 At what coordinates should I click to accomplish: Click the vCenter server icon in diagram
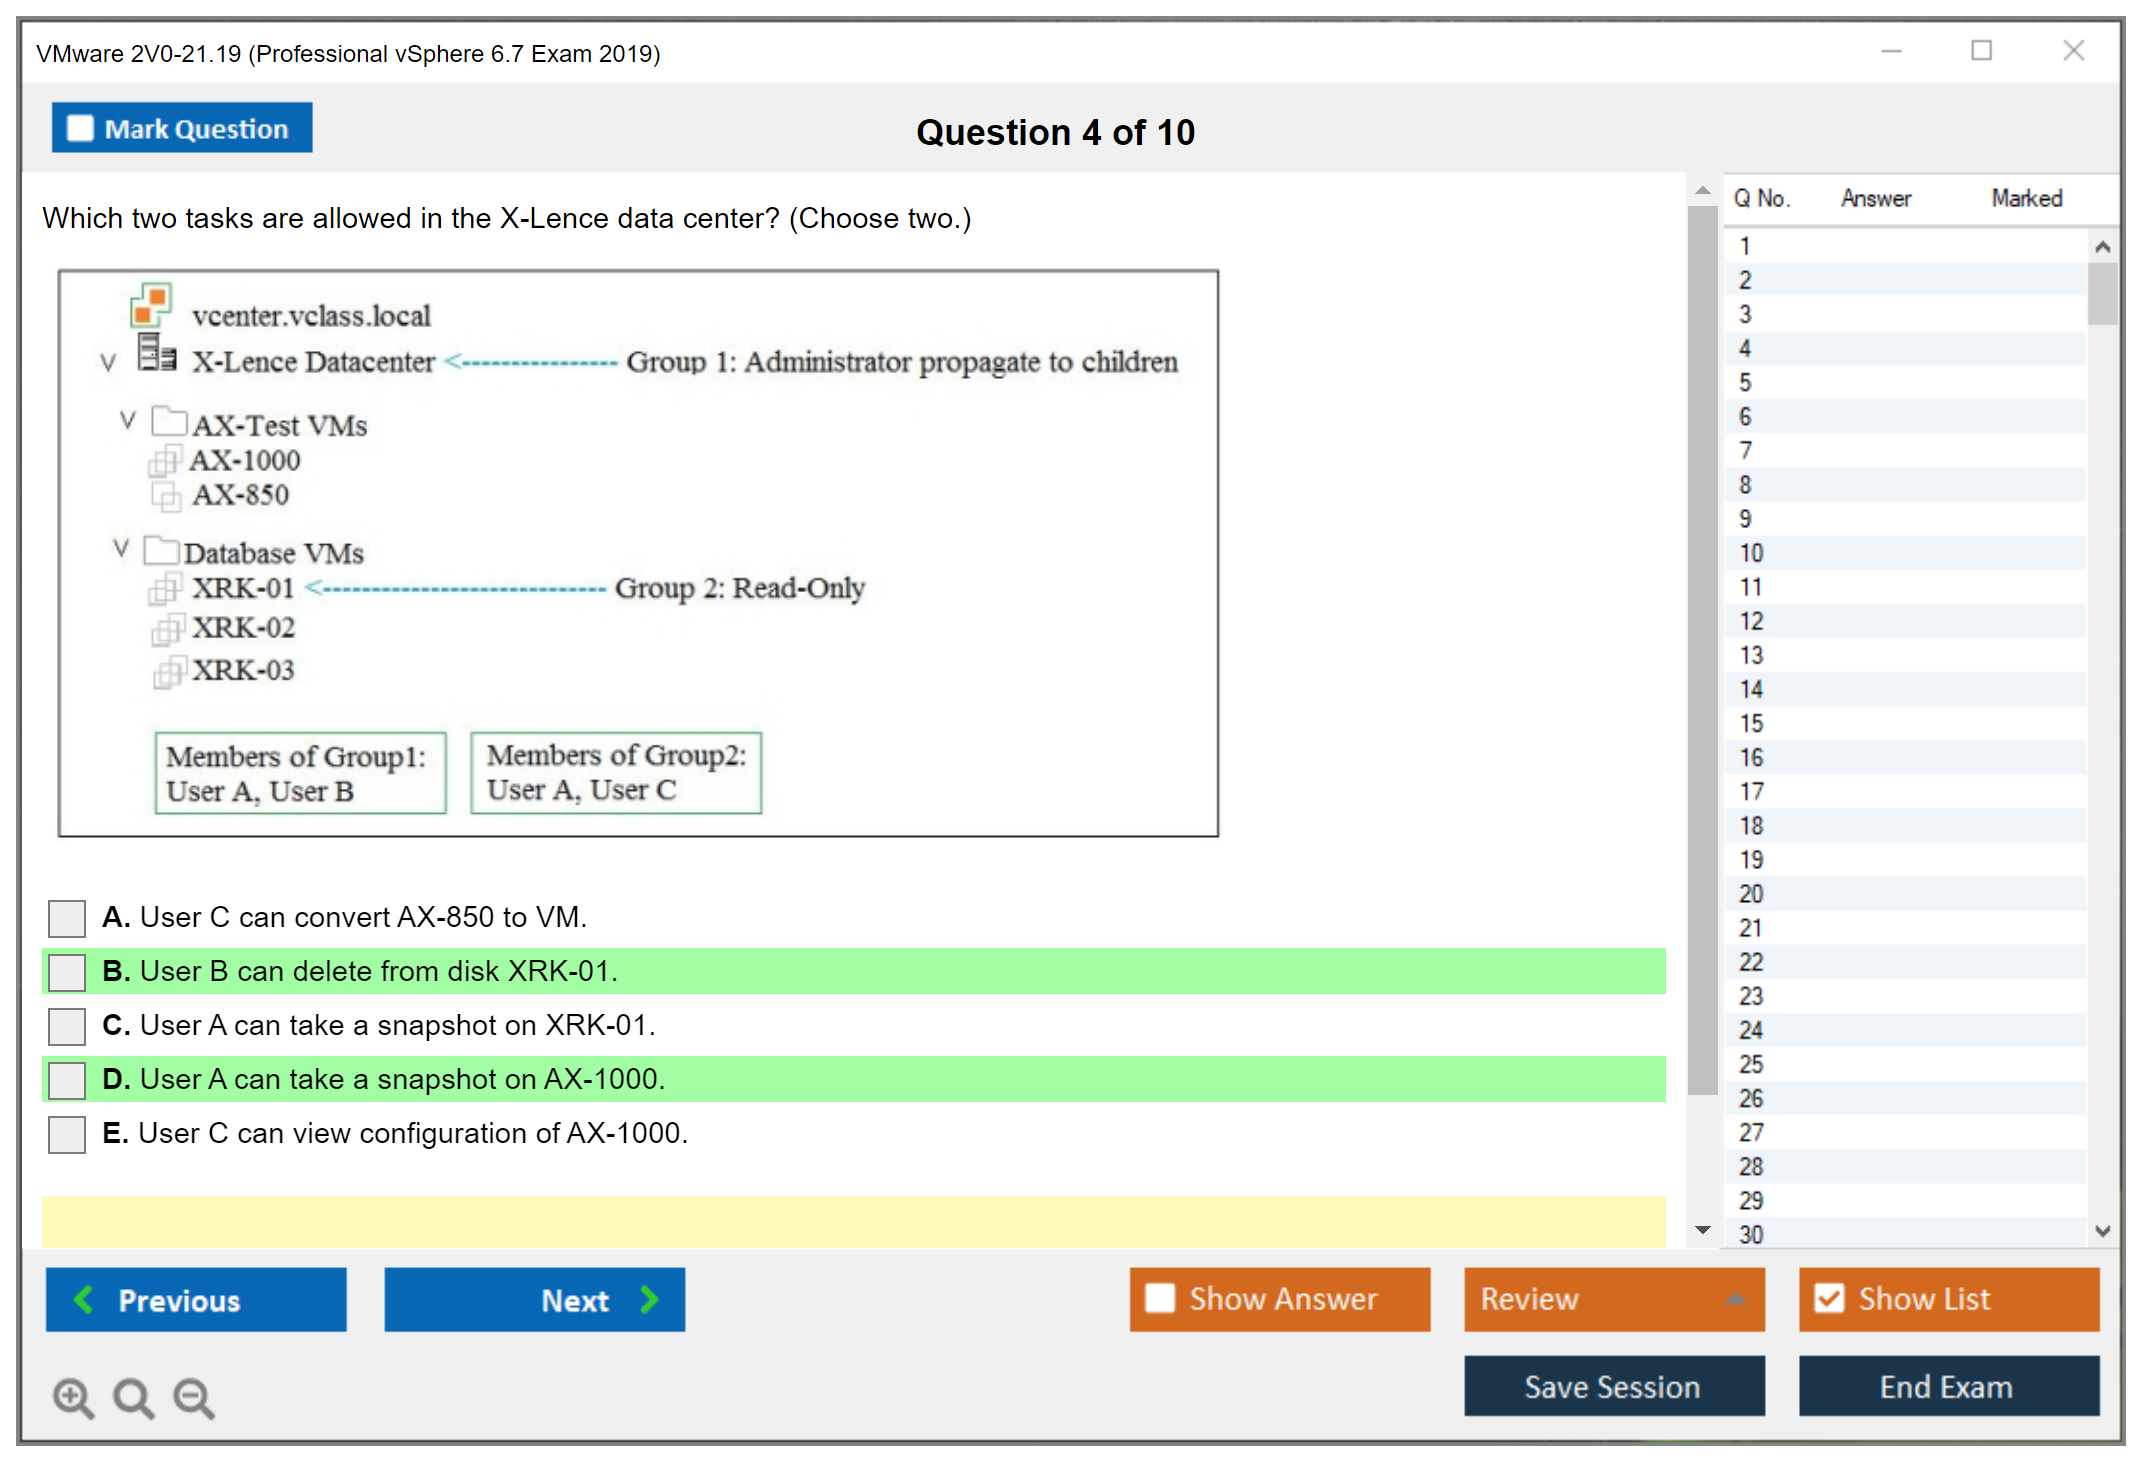click(x=151, y=305)
